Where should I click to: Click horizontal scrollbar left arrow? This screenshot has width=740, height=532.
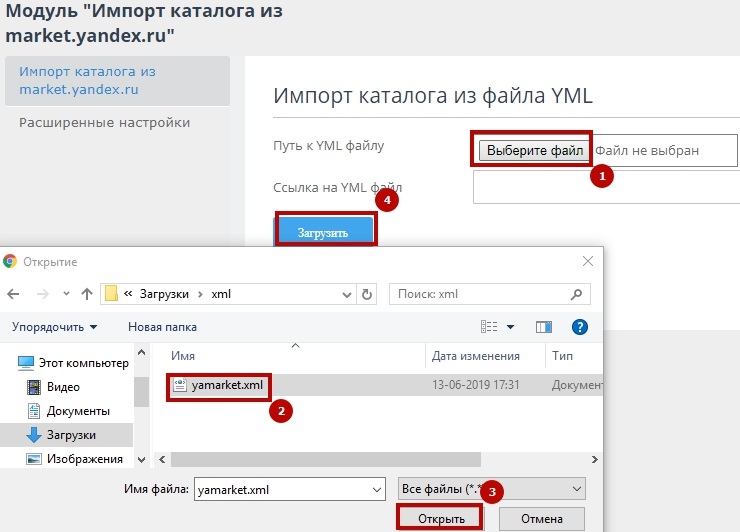[162, 459]
